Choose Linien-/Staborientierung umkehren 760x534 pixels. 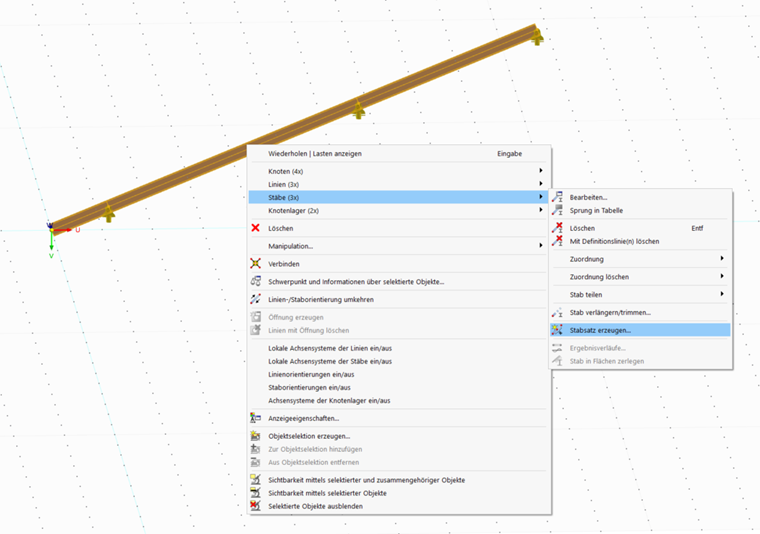click(x=399, y=299)
